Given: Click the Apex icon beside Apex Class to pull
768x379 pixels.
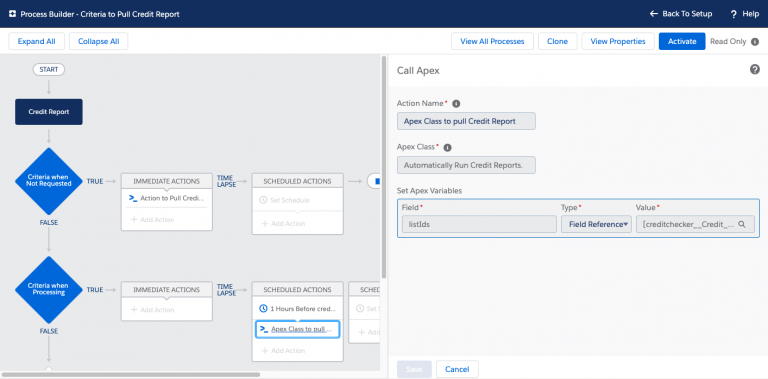Looking at the screenshot, I should point(263,329).
